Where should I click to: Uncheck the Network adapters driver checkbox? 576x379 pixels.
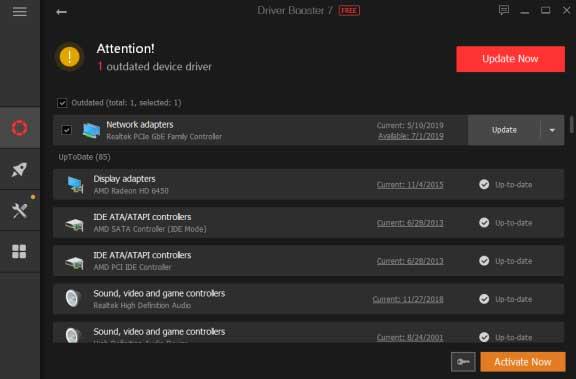66,130
